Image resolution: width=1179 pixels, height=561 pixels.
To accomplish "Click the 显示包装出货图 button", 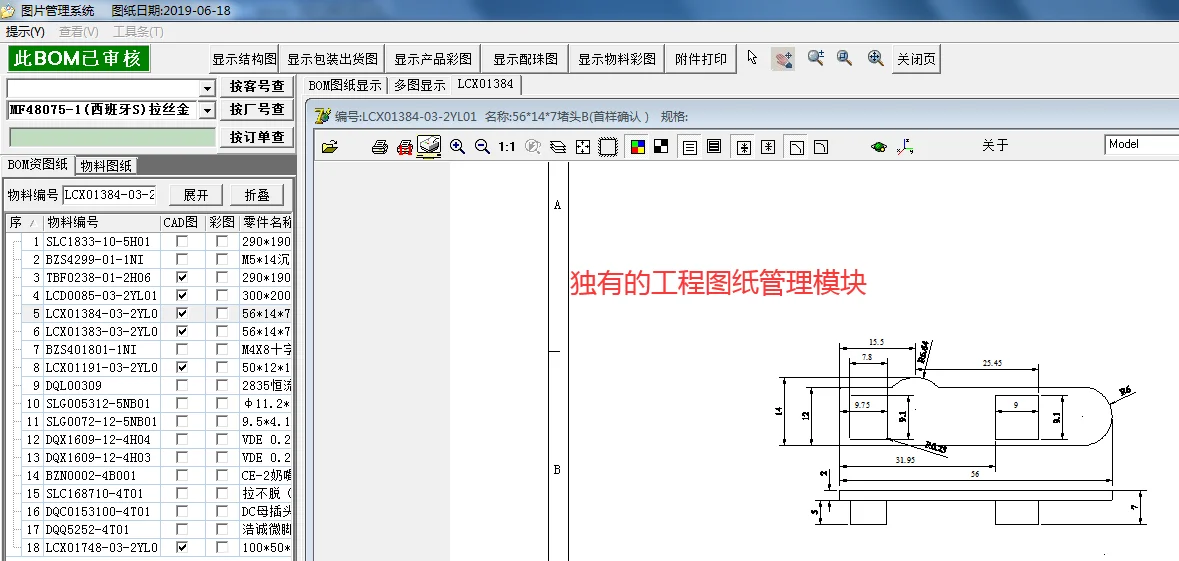I will pos(332,59).
